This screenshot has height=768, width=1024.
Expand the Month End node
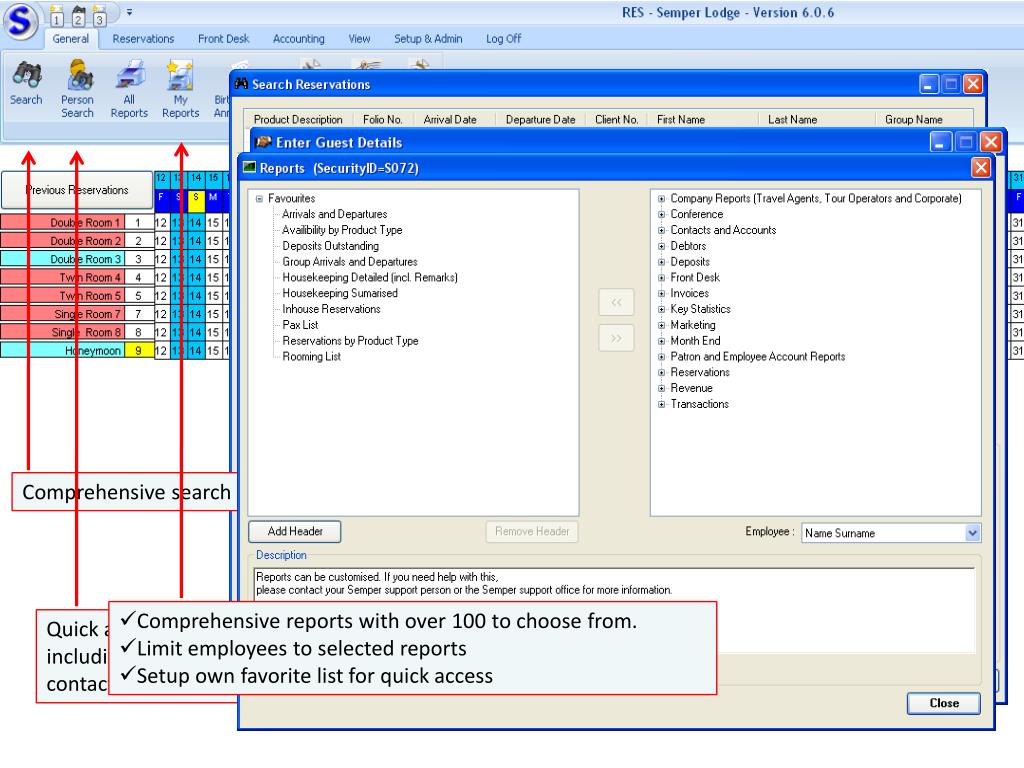coord(662,341)
